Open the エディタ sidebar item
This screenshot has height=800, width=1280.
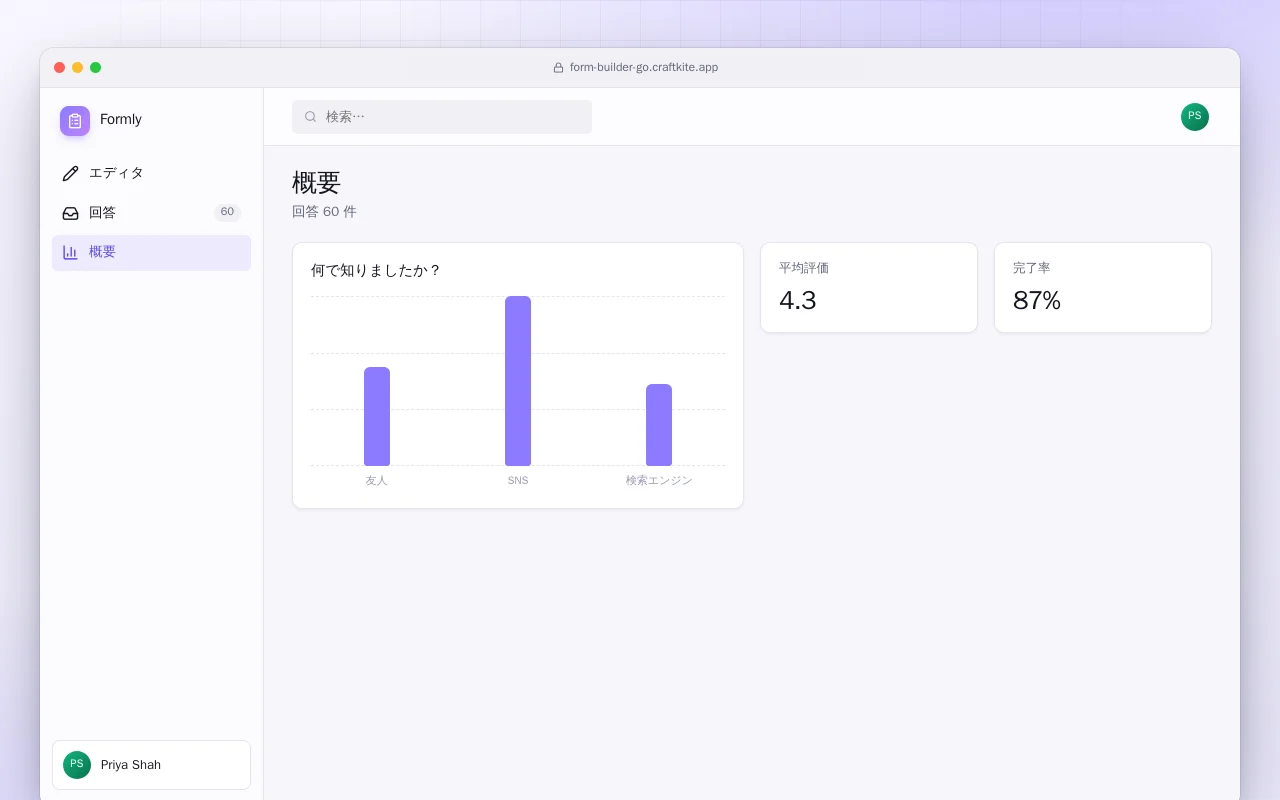(x=151, y=173)
